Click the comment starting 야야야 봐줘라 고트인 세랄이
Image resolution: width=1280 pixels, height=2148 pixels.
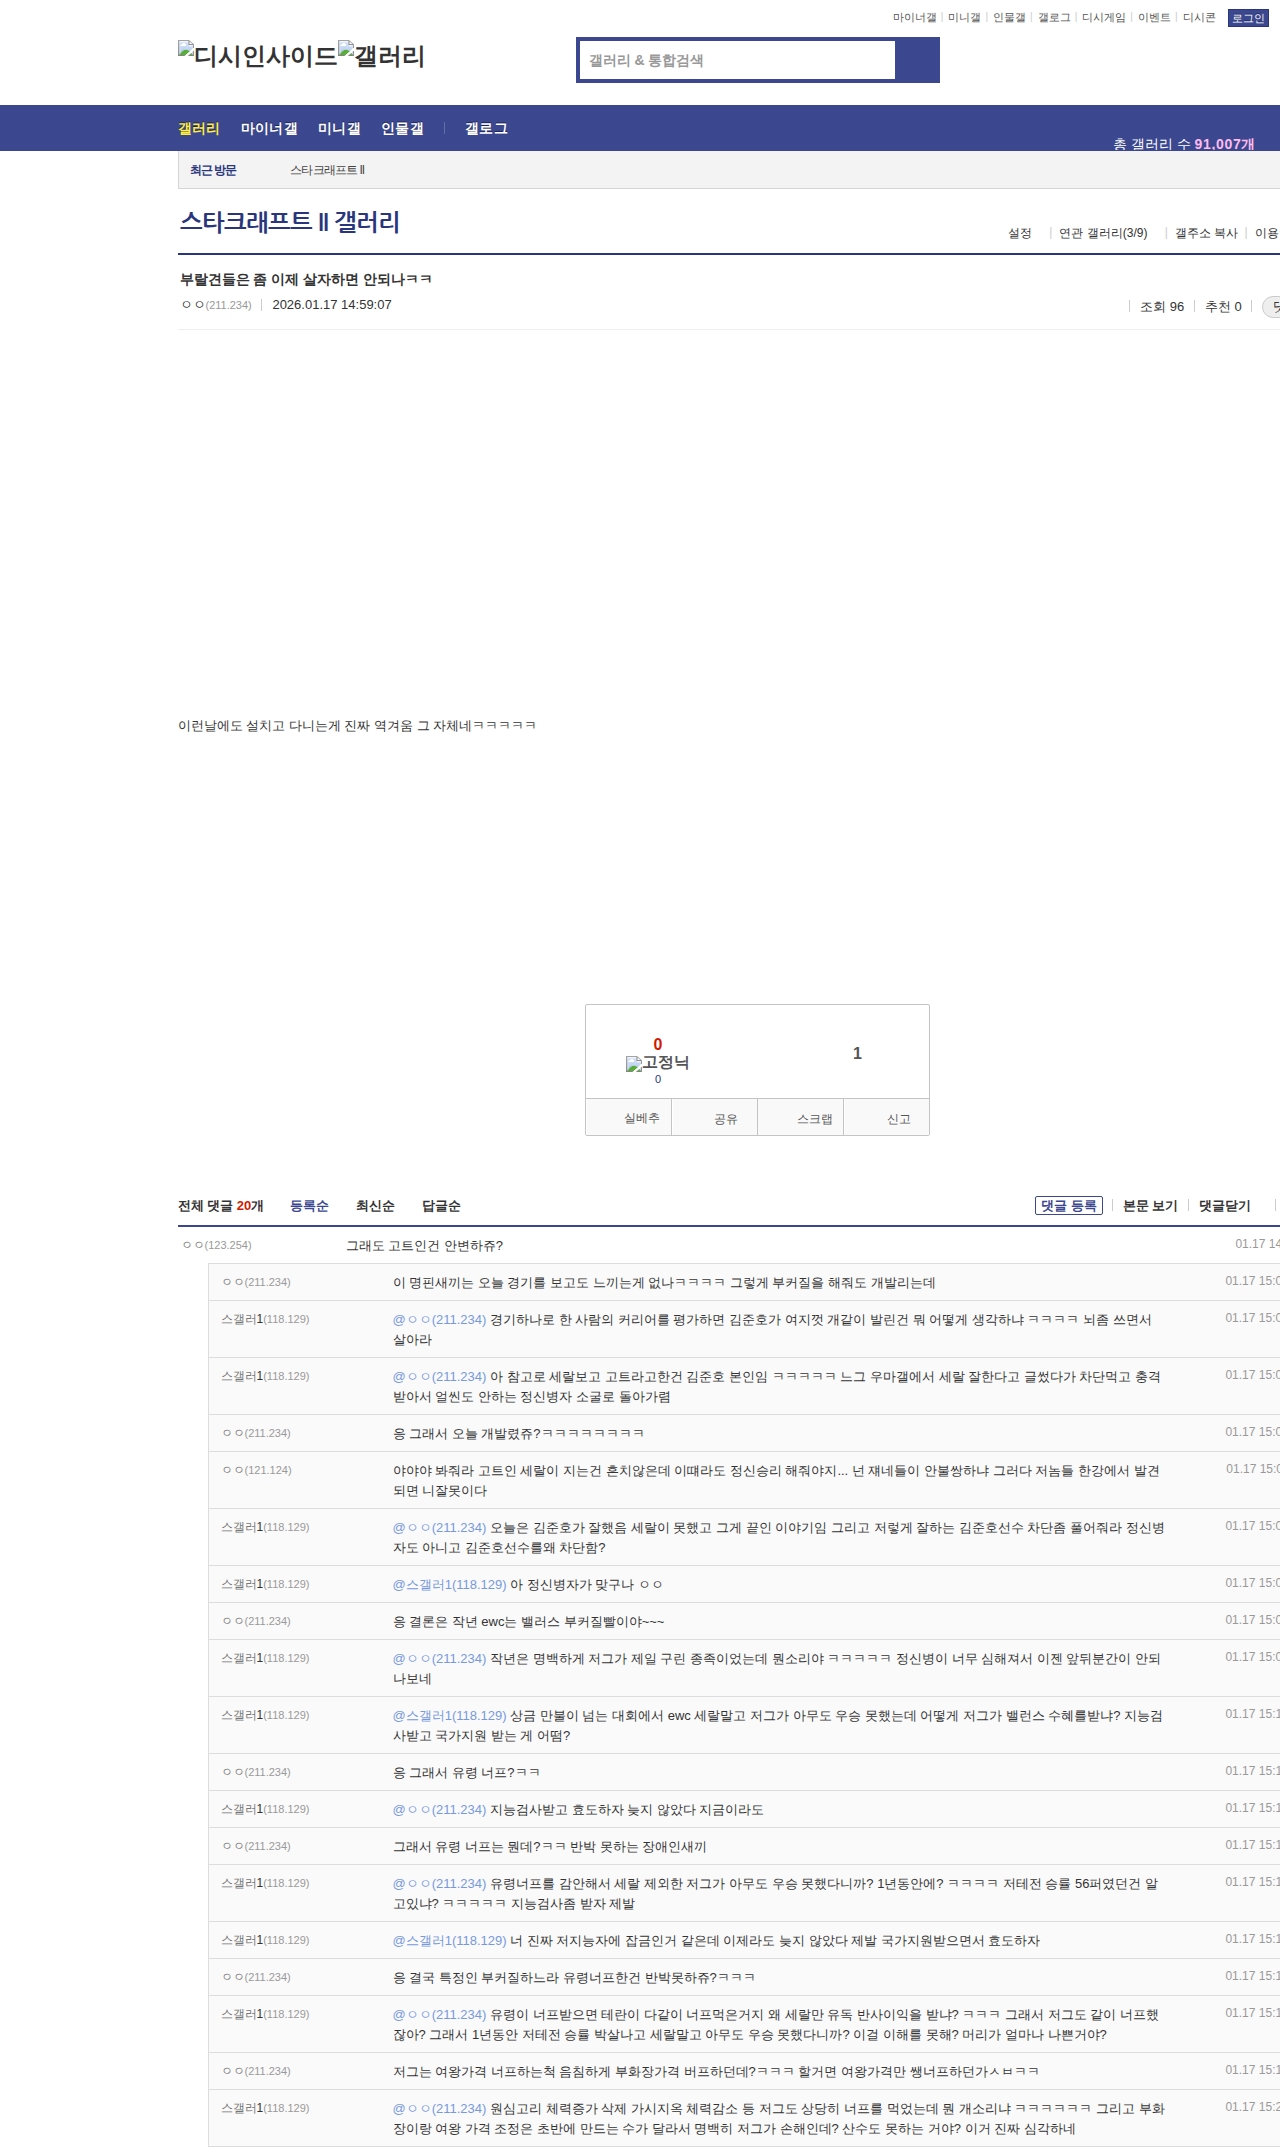776,1481
